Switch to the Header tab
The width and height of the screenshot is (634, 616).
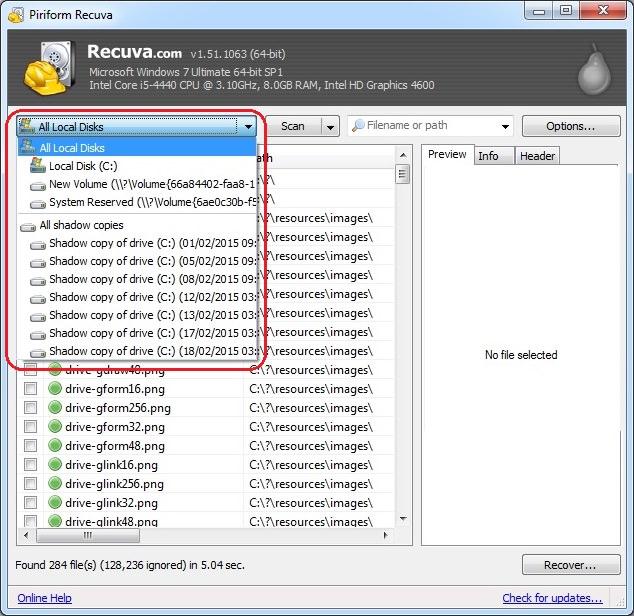pyautogui.click(x=537, y=156)
